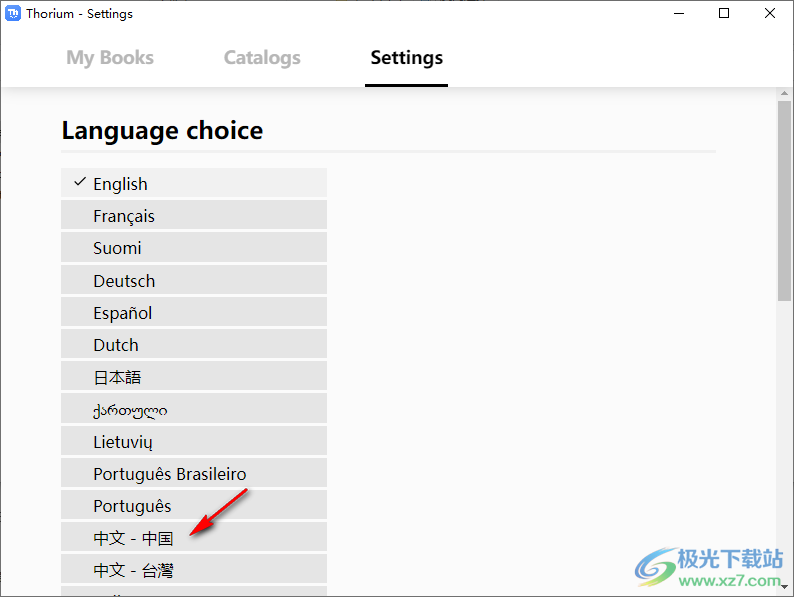The image size is (794, 597).
Task: Select the 日本語 language option
Action: [194, 376]
